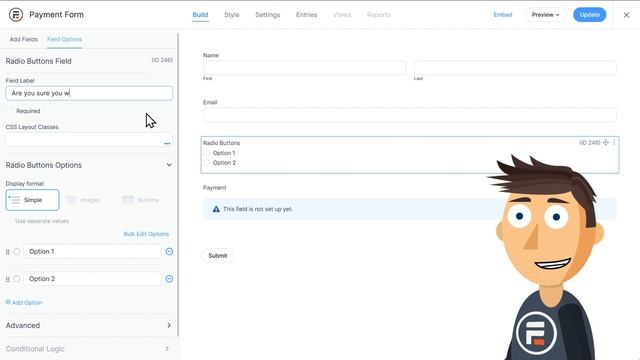The width and height of the screenshot is (640, 360).
Task: Select Option 1 radio in form preview
Action: pyautogui.click(x=207, y=153)
